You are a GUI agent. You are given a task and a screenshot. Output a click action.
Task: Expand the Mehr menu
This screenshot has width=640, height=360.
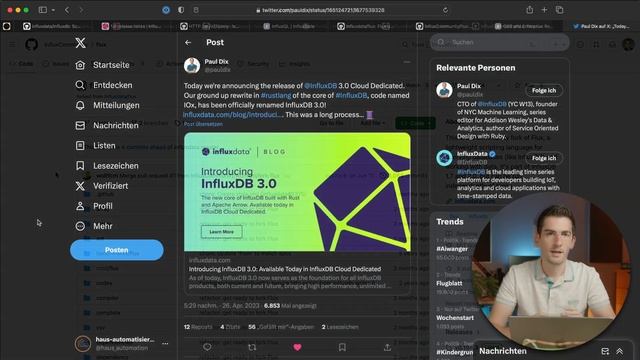94,226
